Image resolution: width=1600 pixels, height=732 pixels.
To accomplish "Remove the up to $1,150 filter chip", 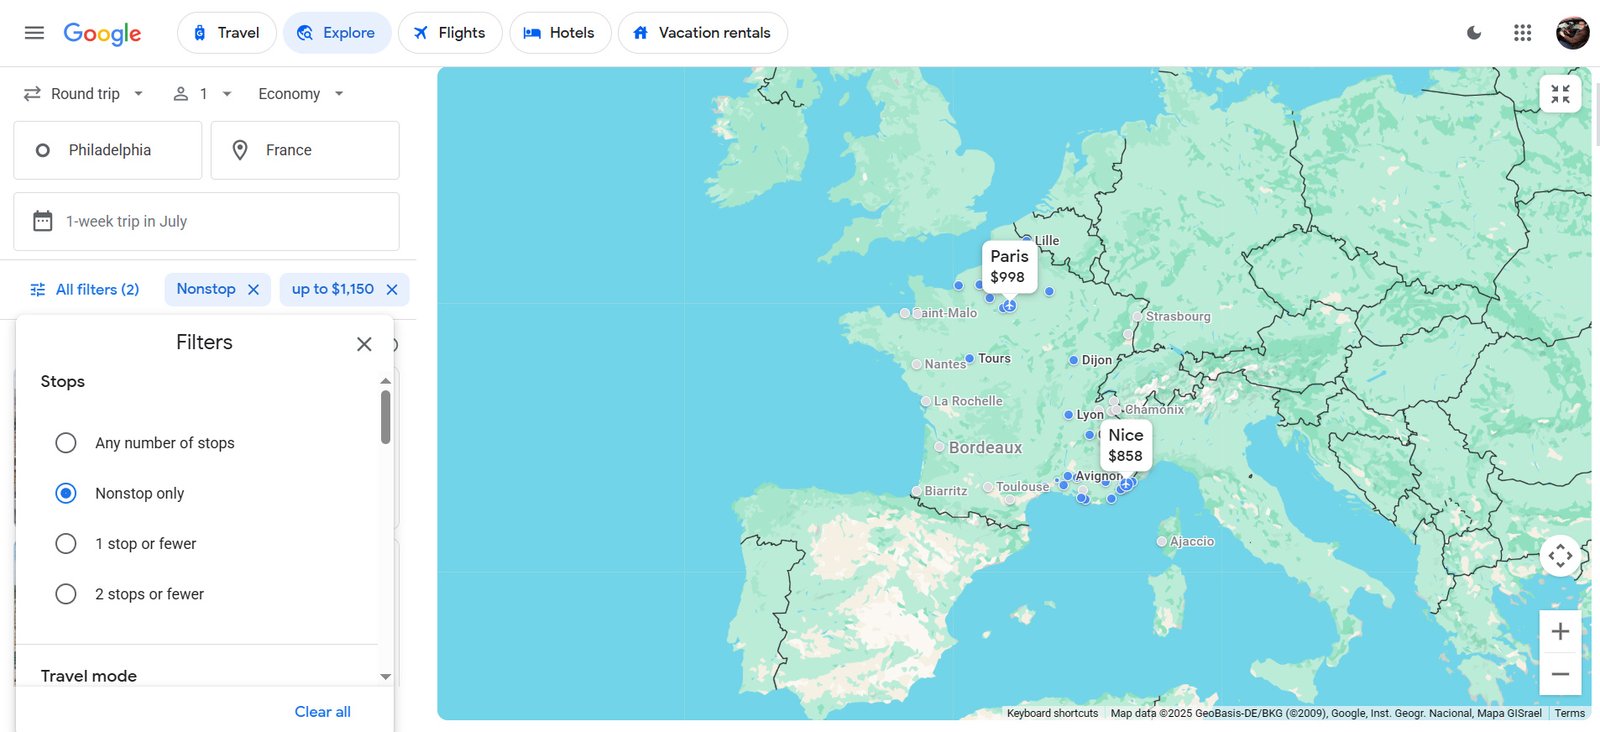I will coord(392,289).
